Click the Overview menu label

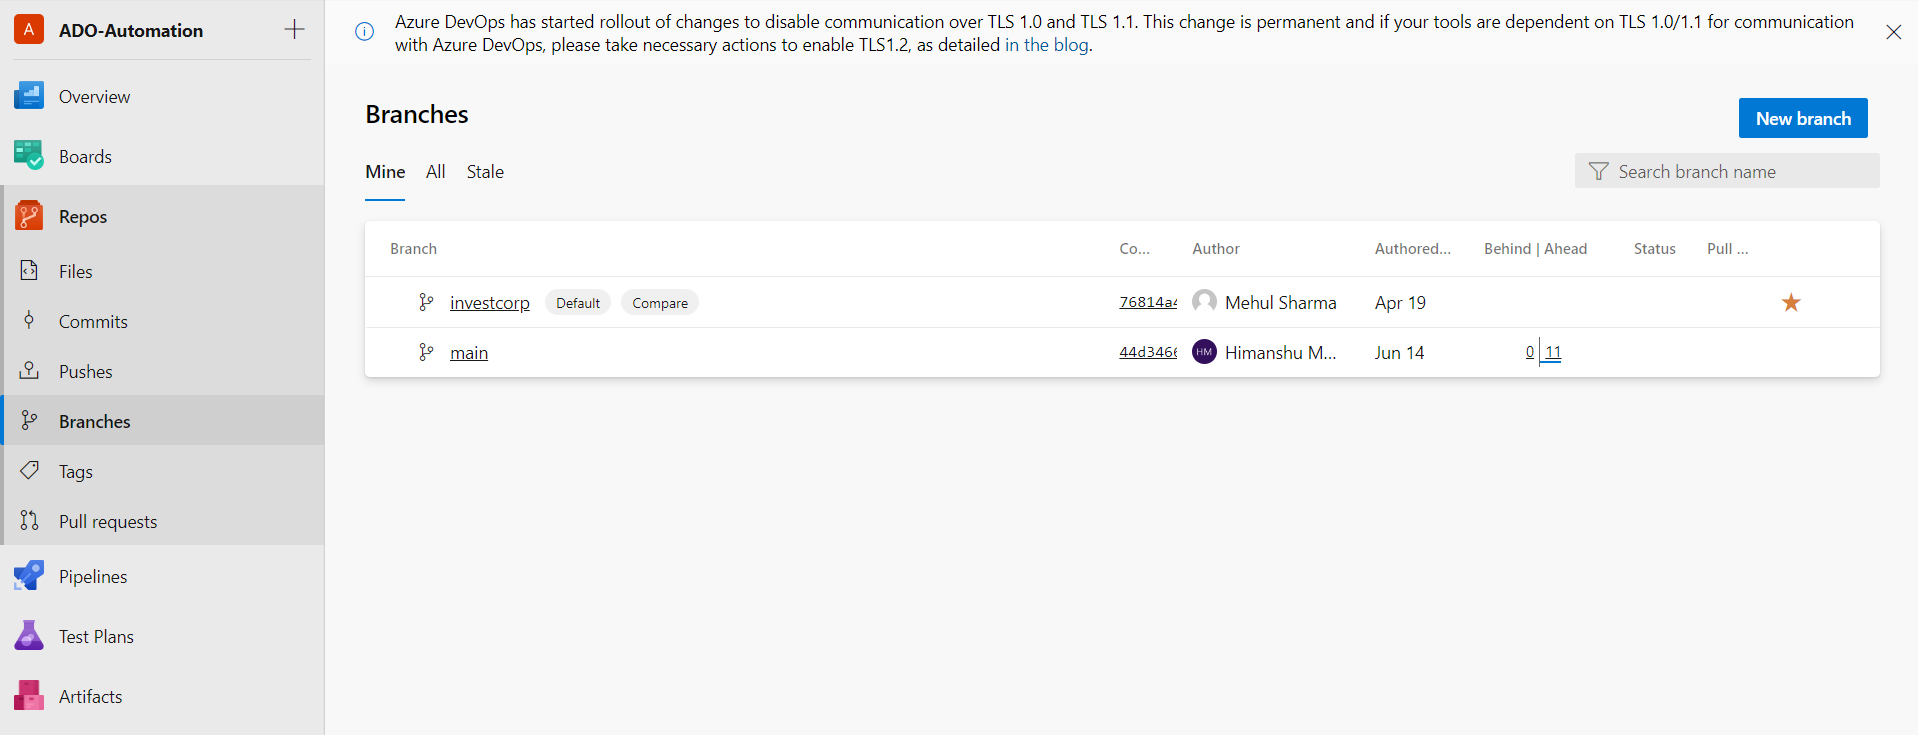(94, 97)
